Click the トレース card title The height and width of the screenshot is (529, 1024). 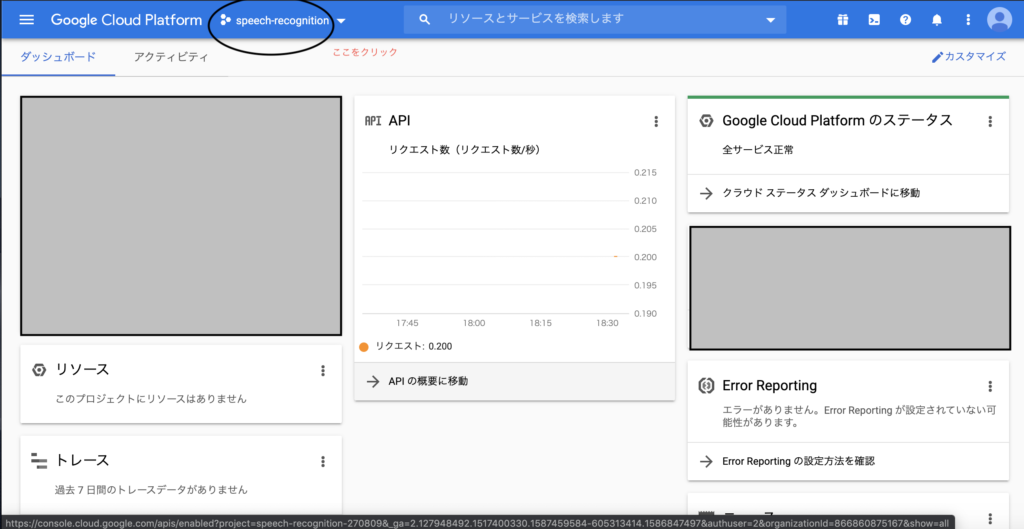point(82,460)
